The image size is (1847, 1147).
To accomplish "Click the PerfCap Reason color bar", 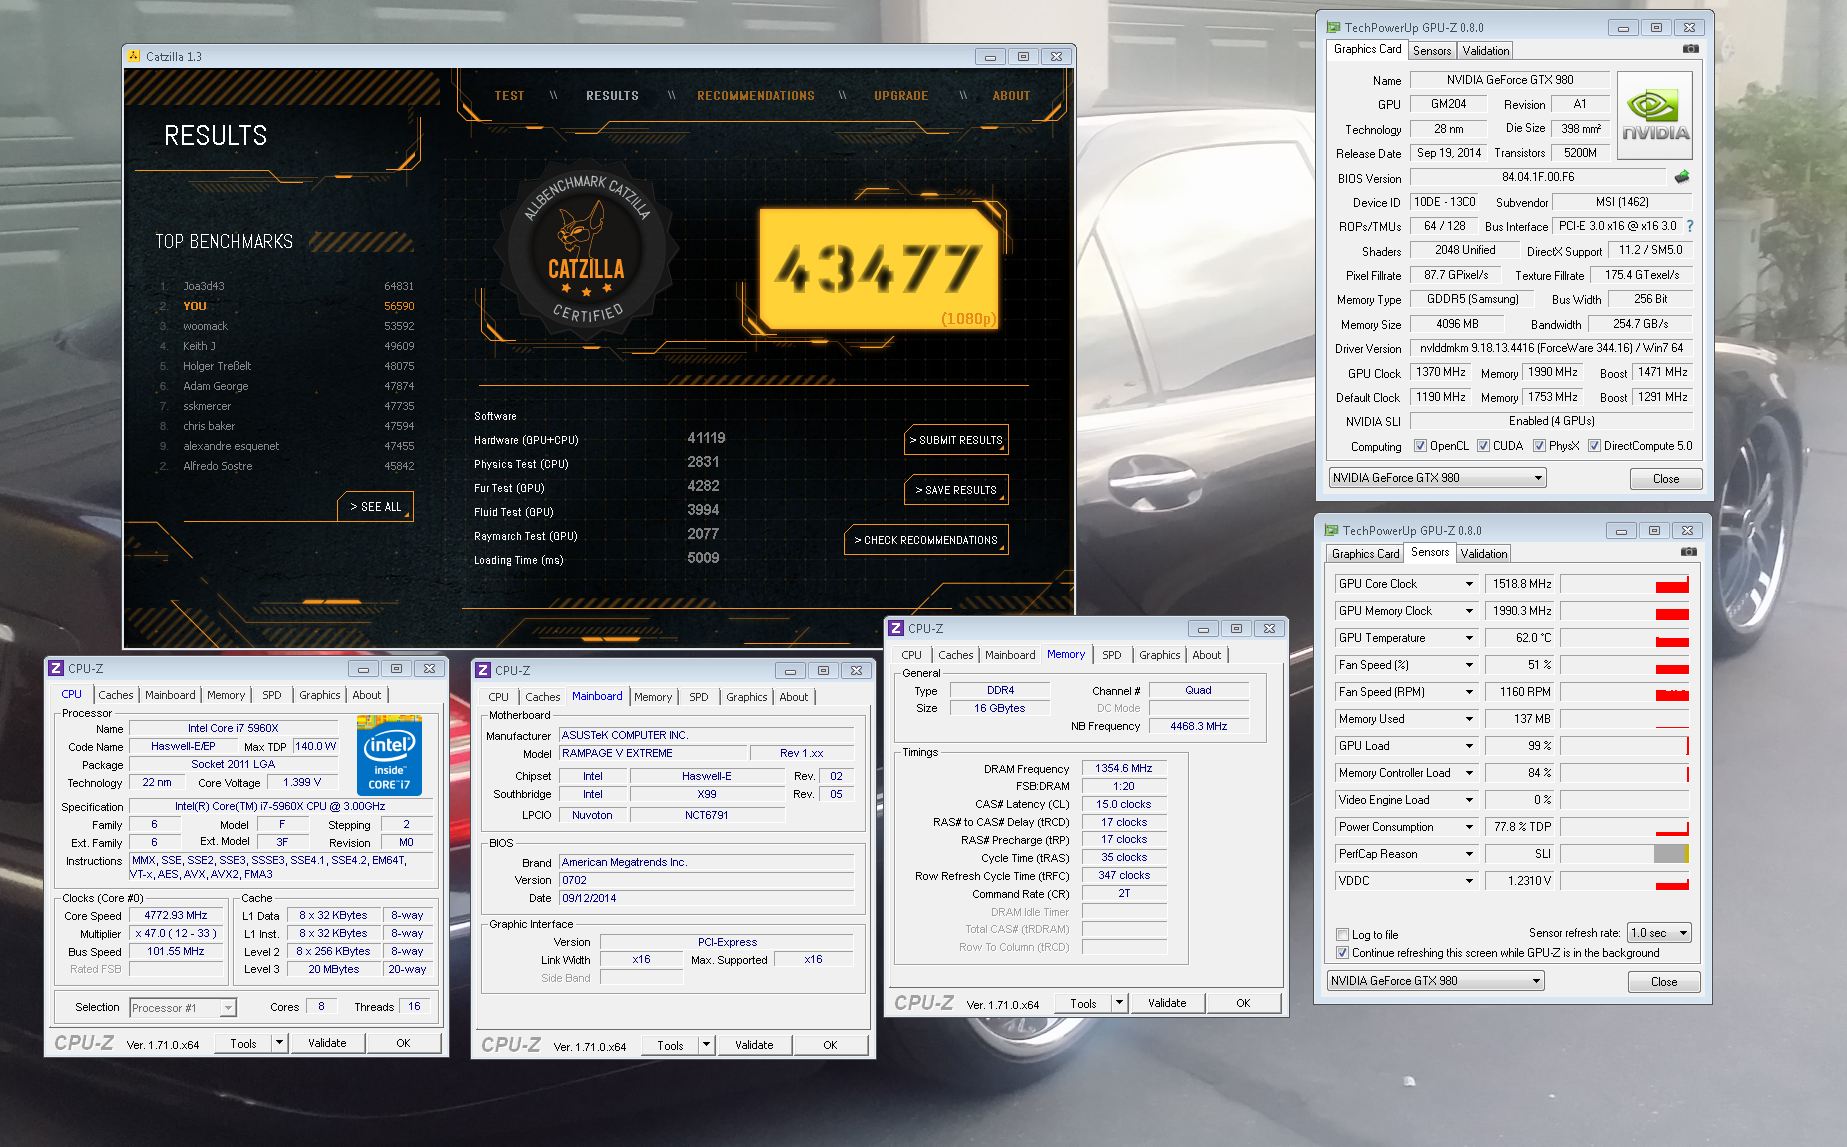I will (1671, 854).
